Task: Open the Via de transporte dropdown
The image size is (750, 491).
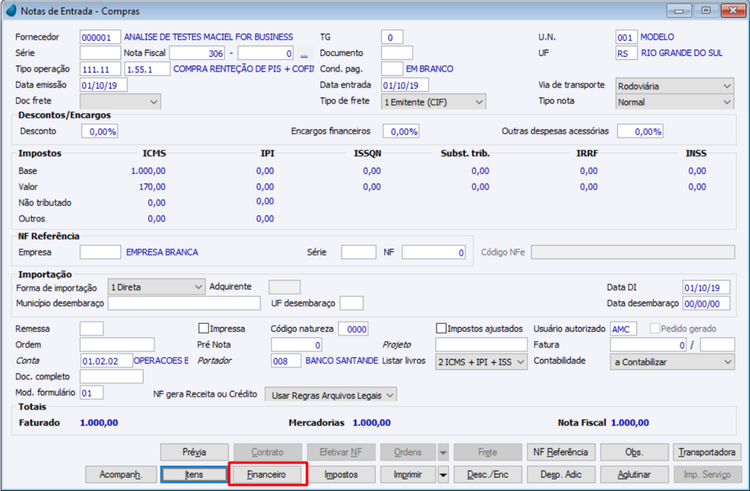Action: [x=674, y=86]
